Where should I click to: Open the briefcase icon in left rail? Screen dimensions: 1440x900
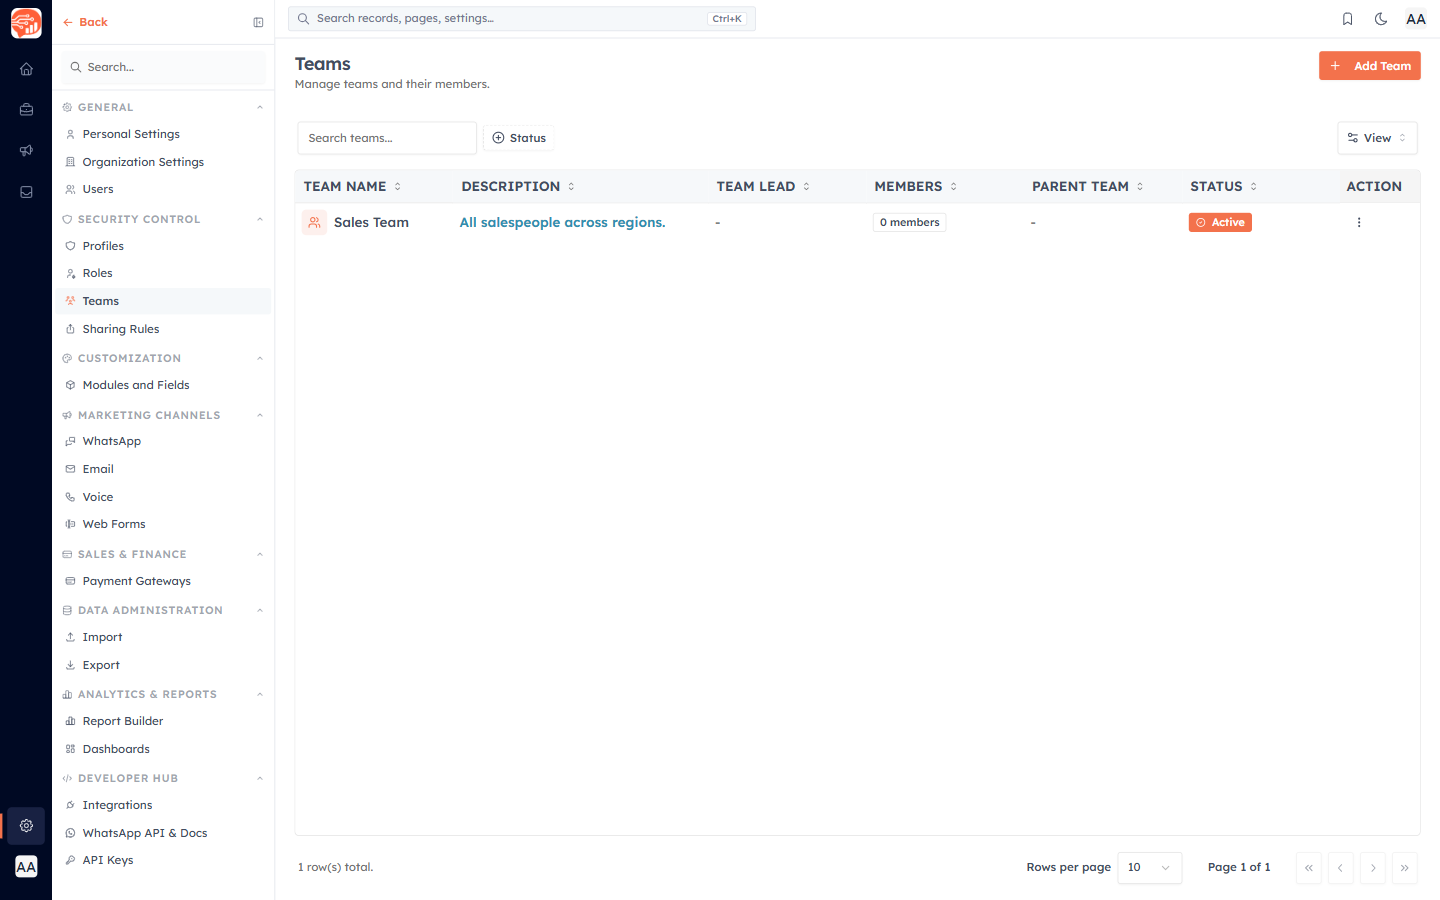(26, 110)
